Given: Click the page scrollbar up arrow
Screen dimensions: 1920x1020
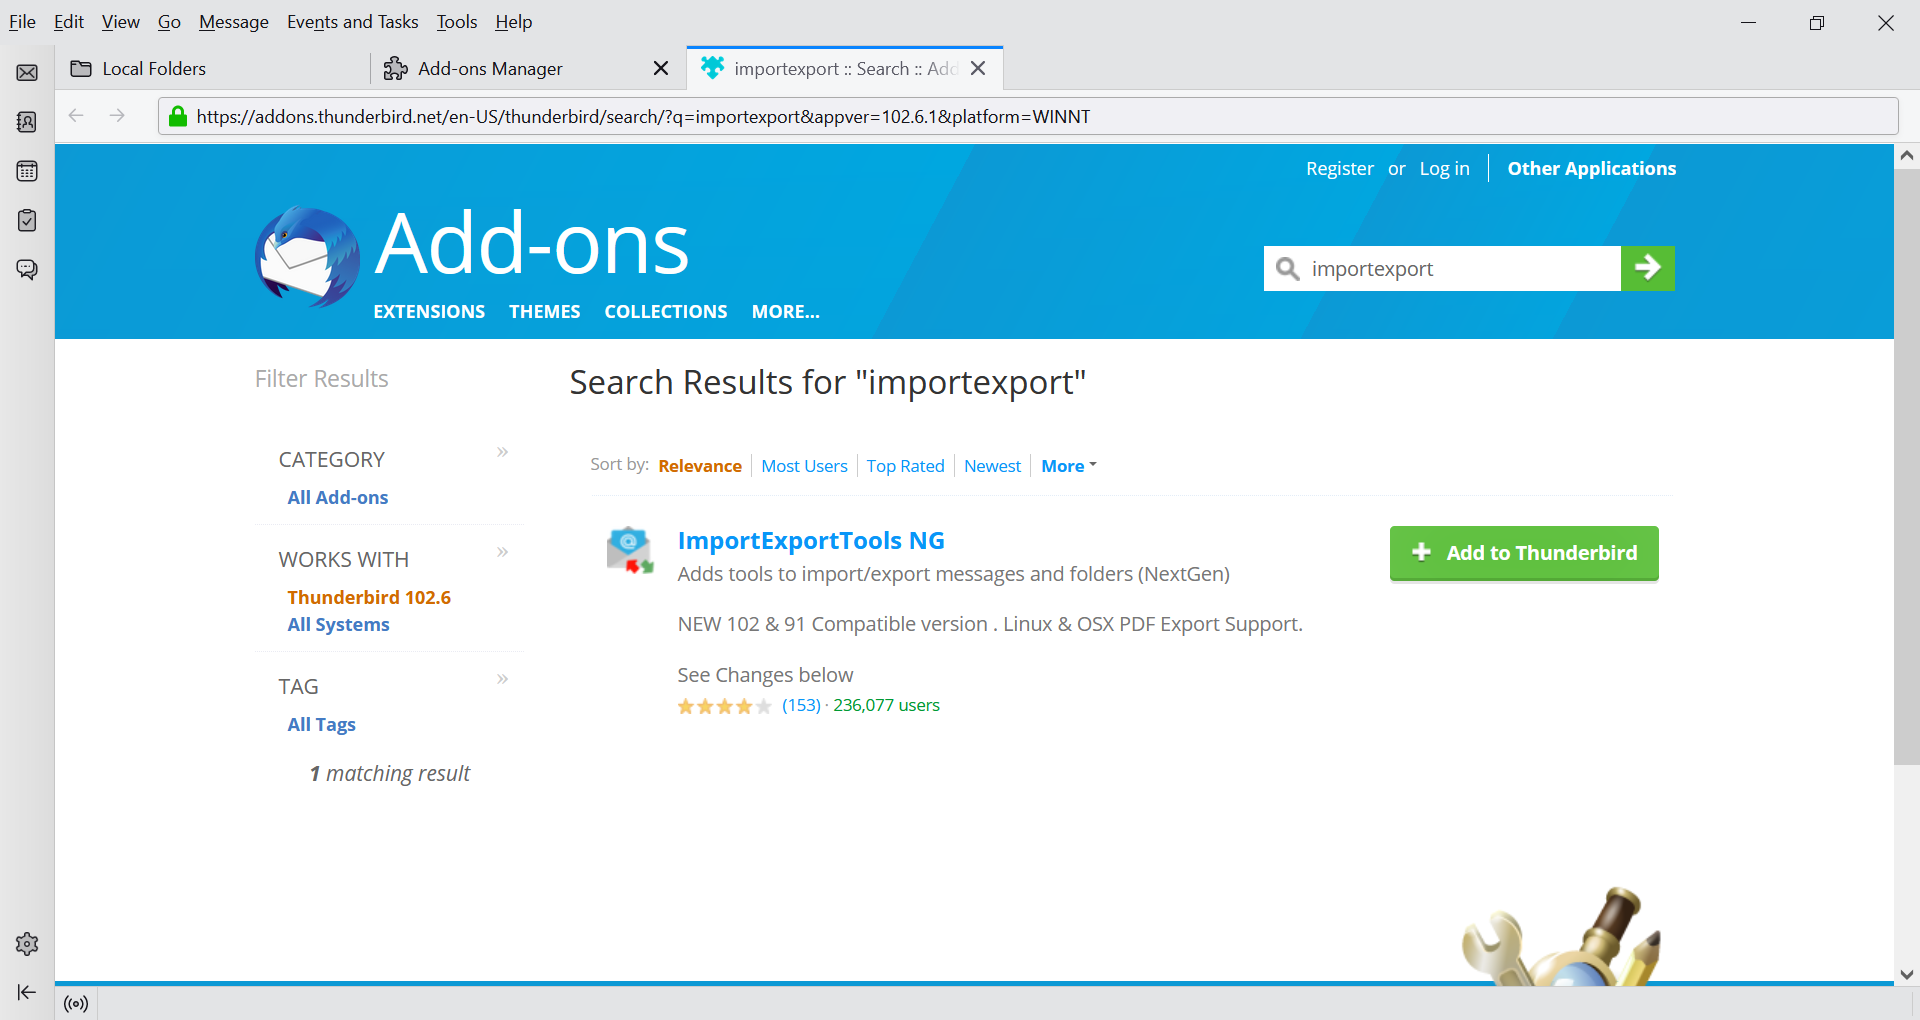Looking at the screenshot, I should (1907, 155).
